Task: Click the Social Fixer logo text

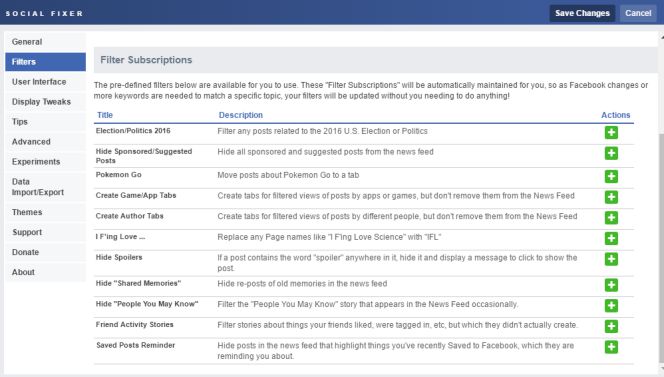Action: click(x=44, y=14)
